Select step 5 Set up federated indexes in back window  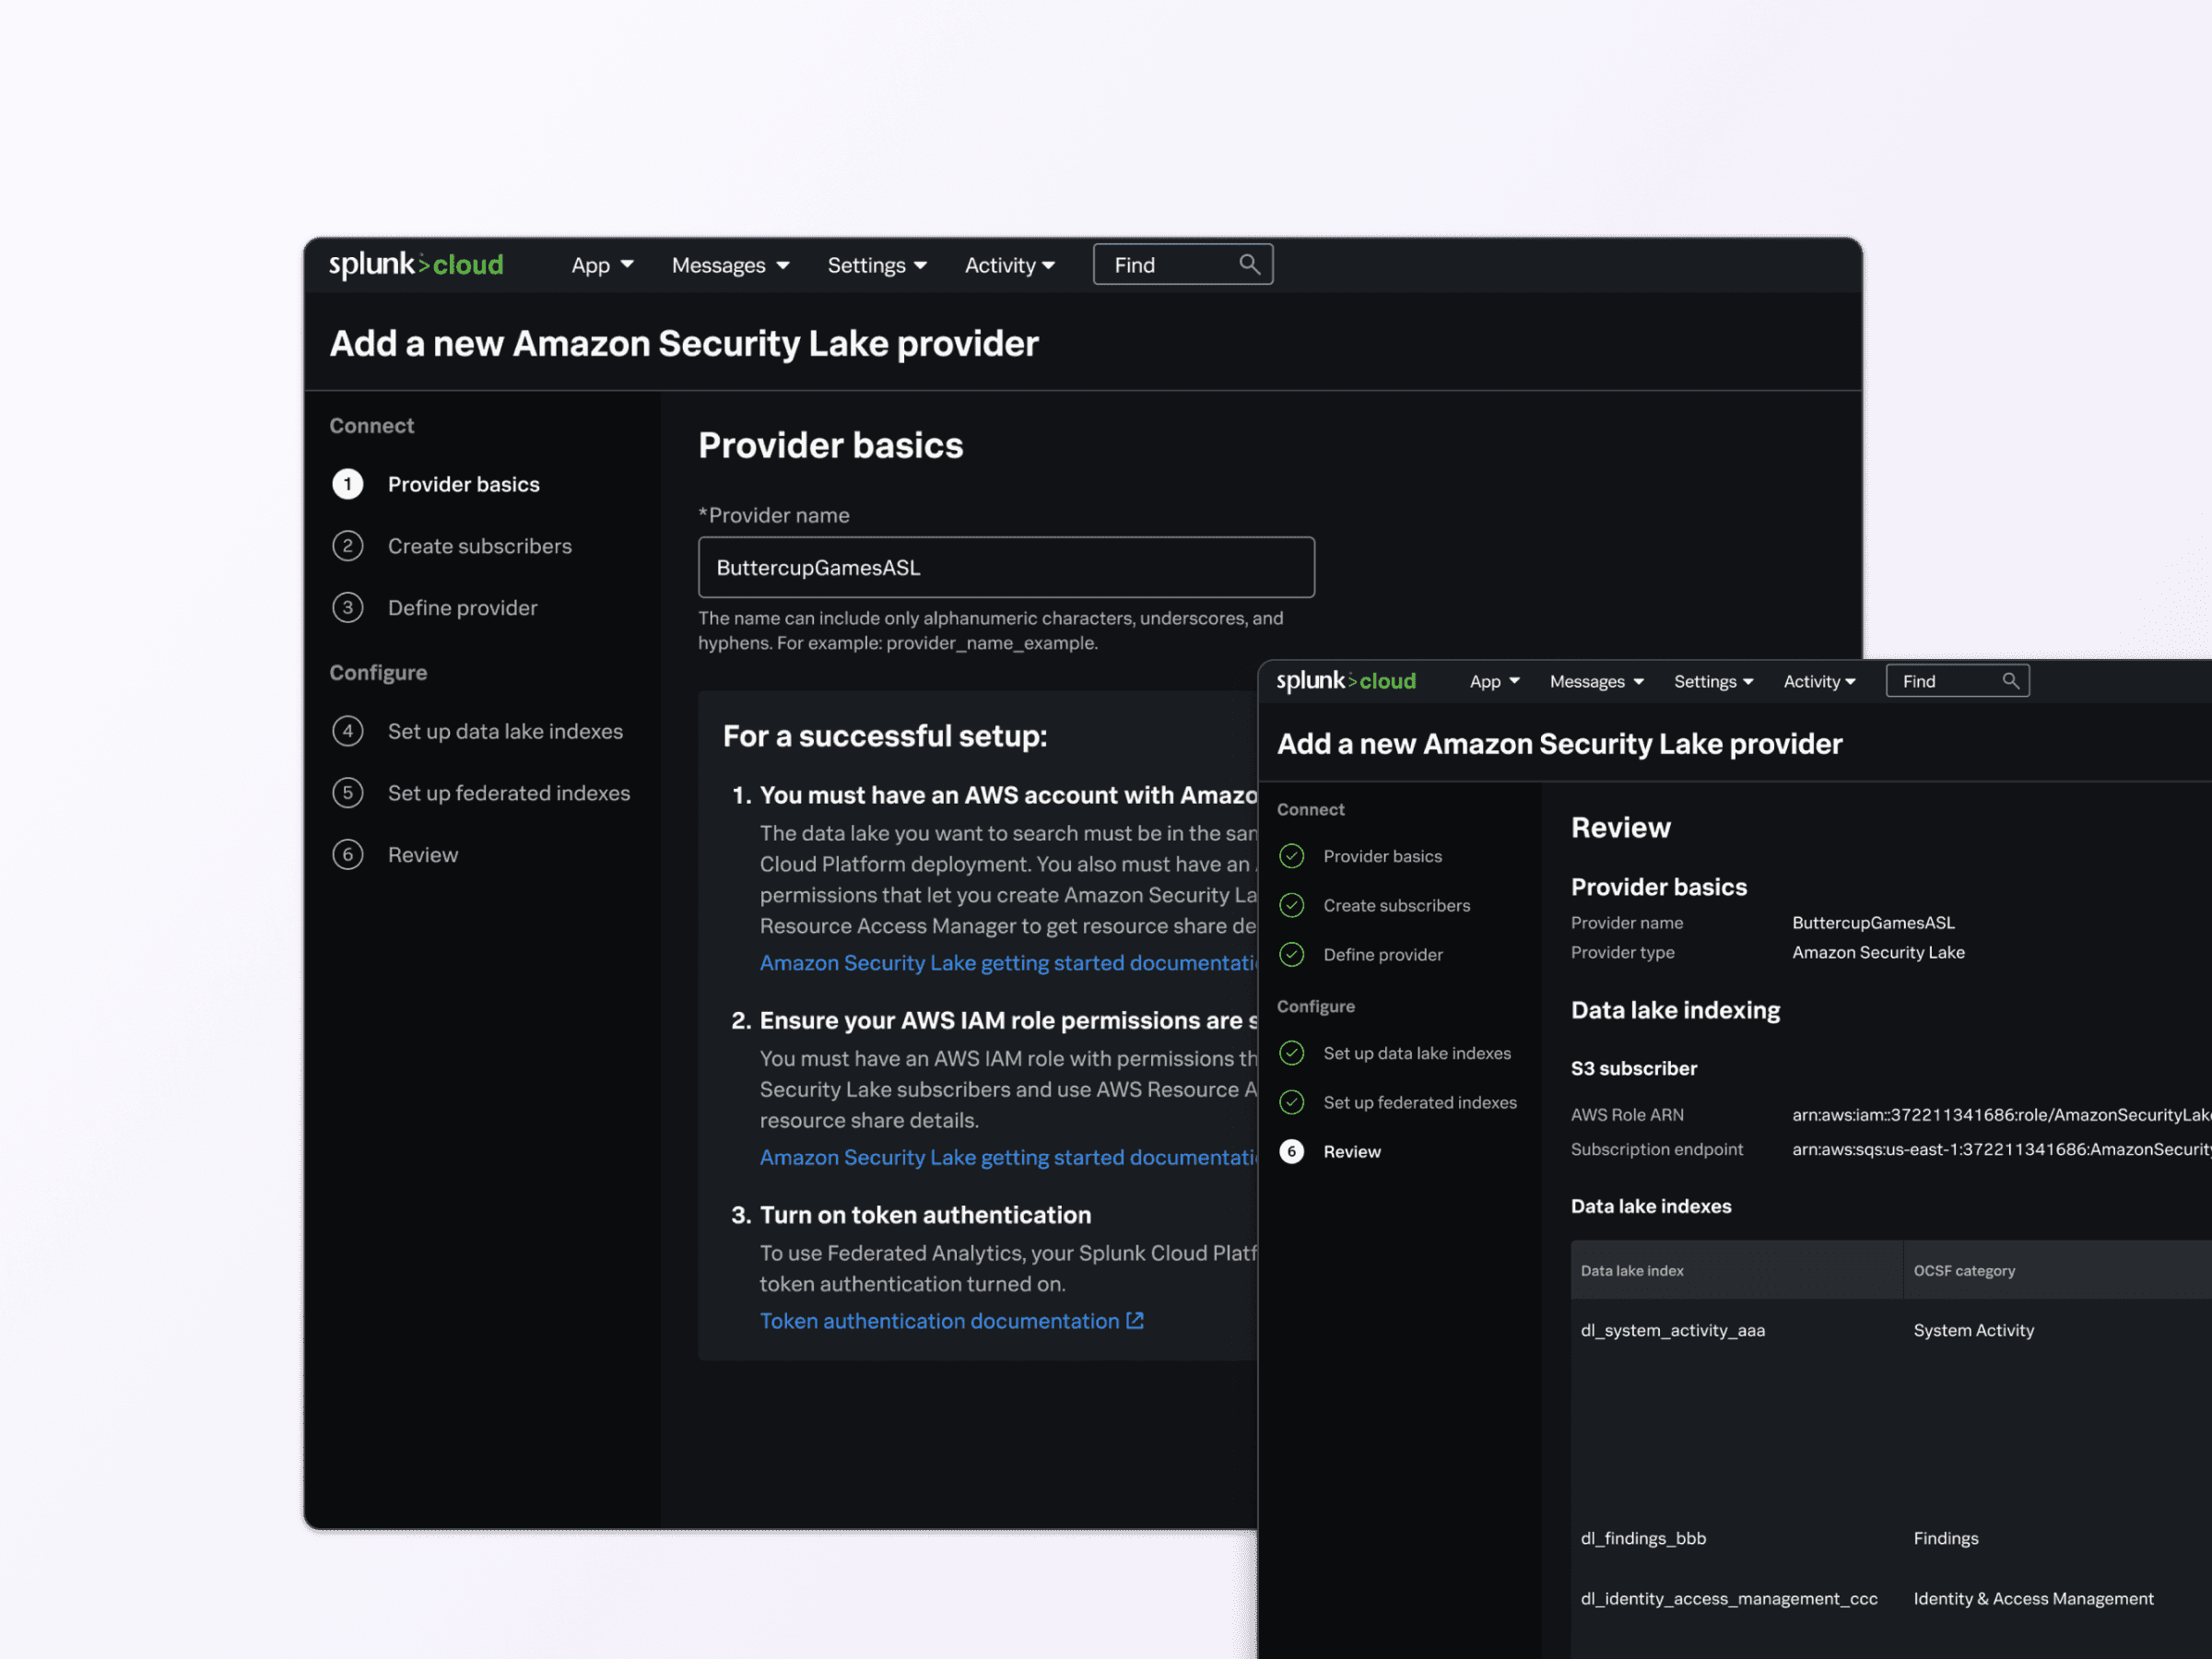[x=508, y=793]
